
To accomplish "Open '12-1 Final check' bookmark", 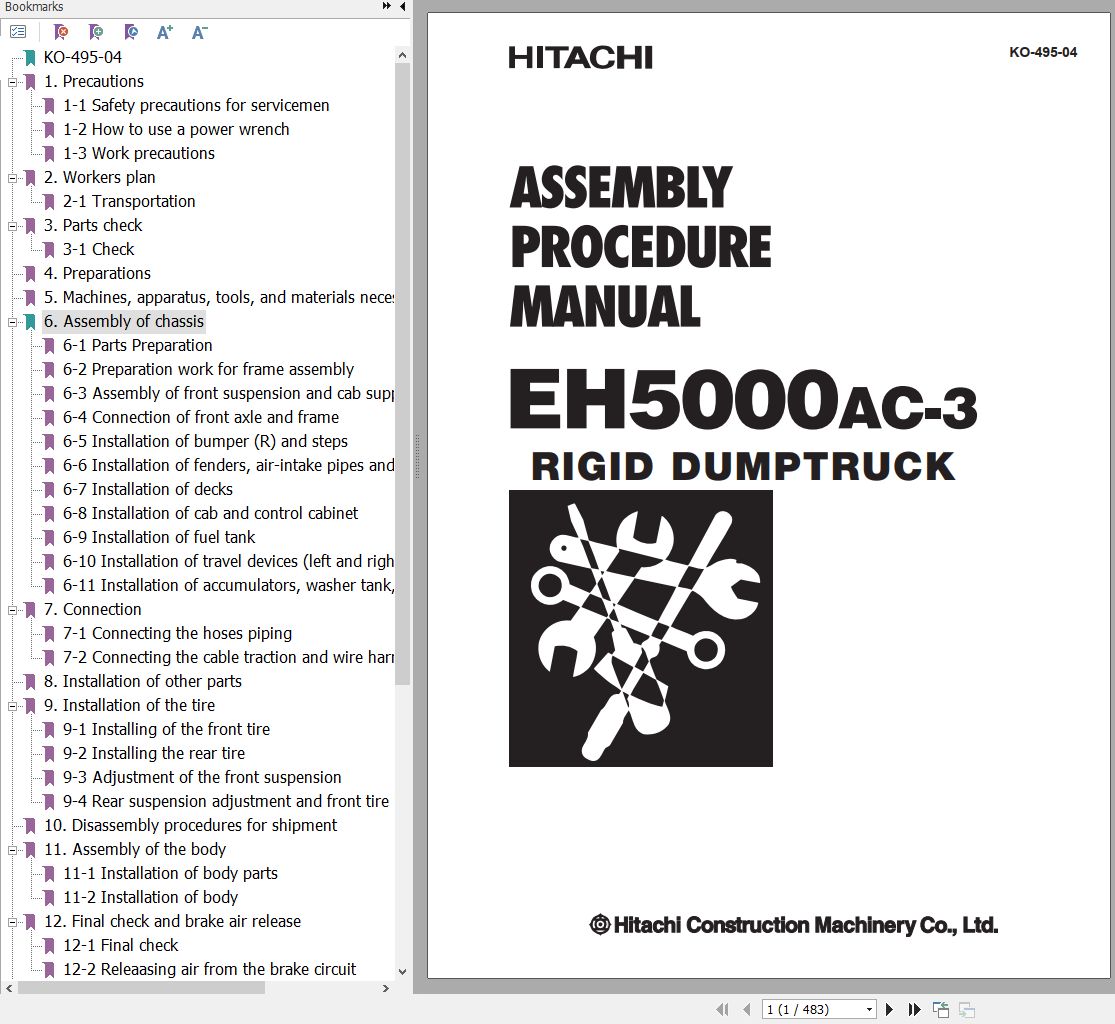I will click(120, 945).
